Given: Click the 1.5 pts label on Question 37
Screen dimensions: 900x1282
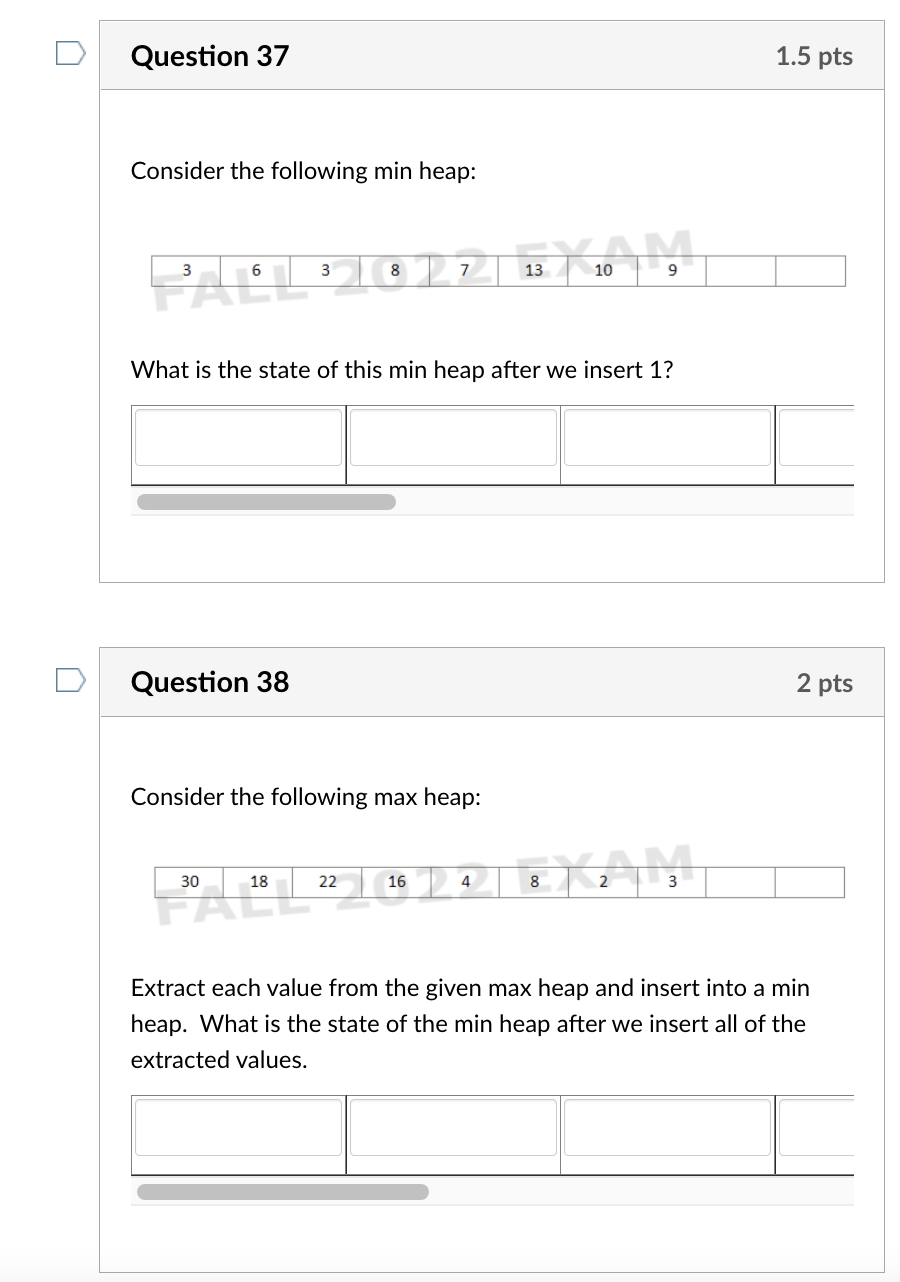Looking at the screenshot, I should (815, 56).
